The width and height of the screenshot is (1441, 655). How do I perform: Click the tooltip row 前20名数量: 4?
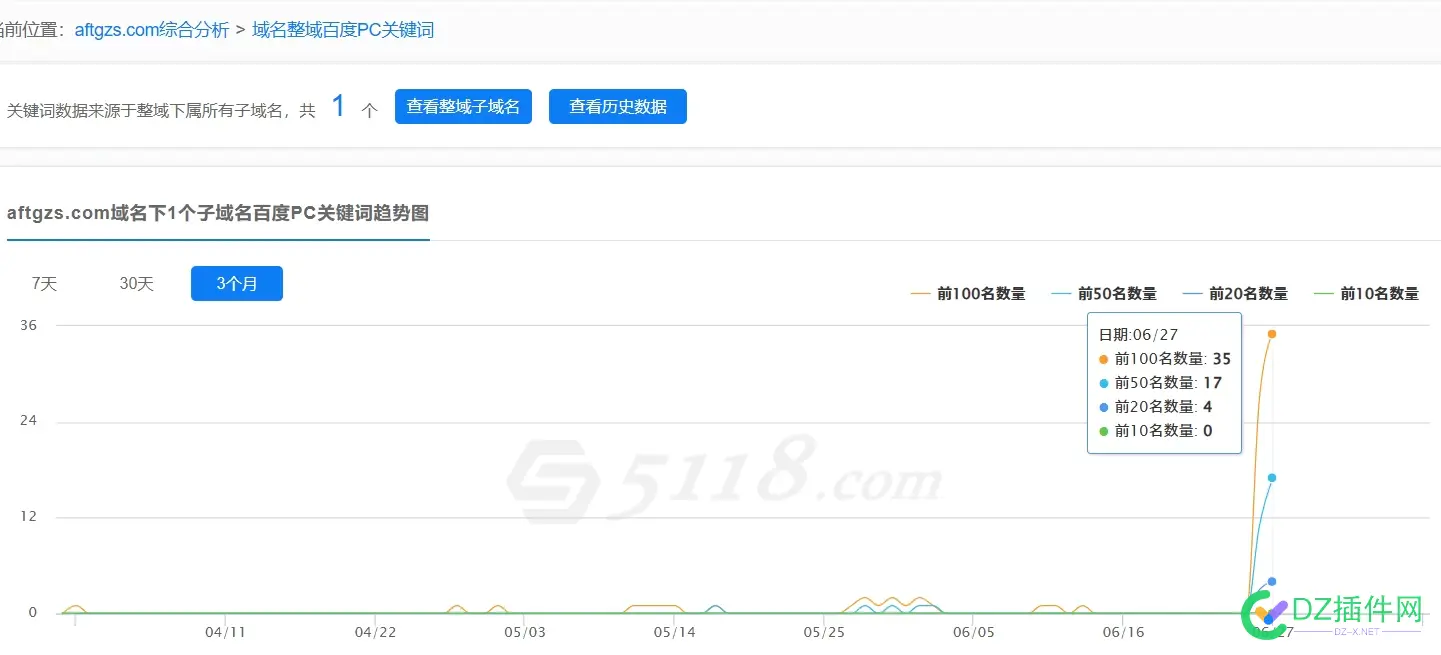1155,407
